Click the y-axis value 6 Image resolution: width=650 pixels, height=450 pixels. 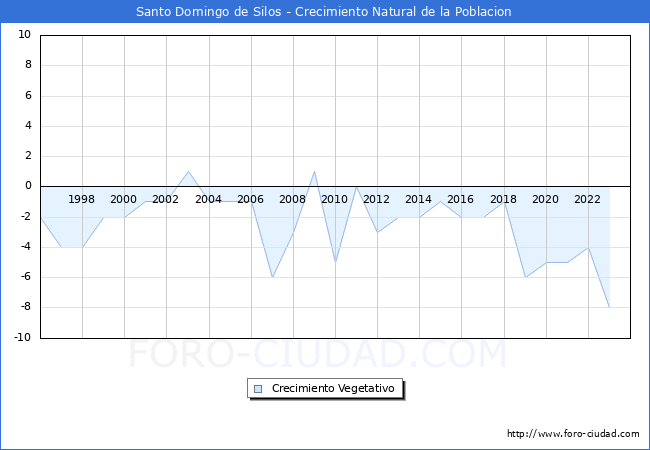point(28,95)
